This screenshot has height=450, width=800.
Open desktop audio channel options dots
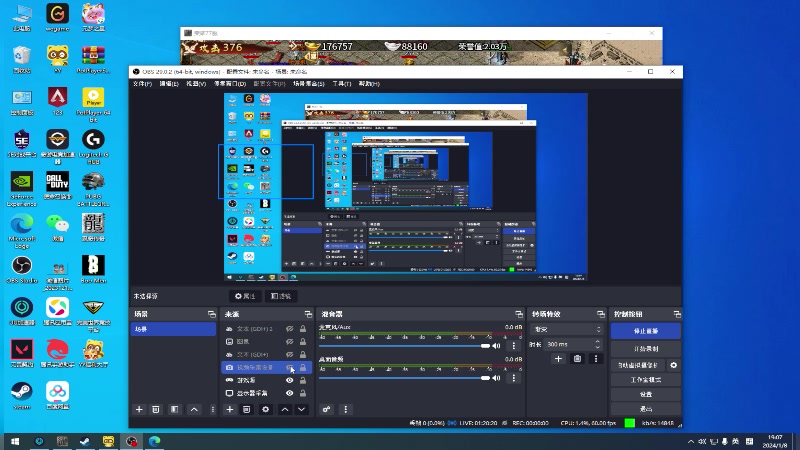[x=514, y=378]
